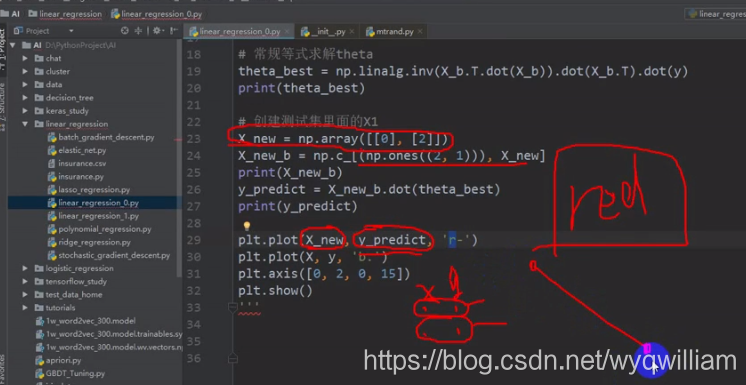
Task: Close the mtrand.py tab
Action: coord(420,32)
